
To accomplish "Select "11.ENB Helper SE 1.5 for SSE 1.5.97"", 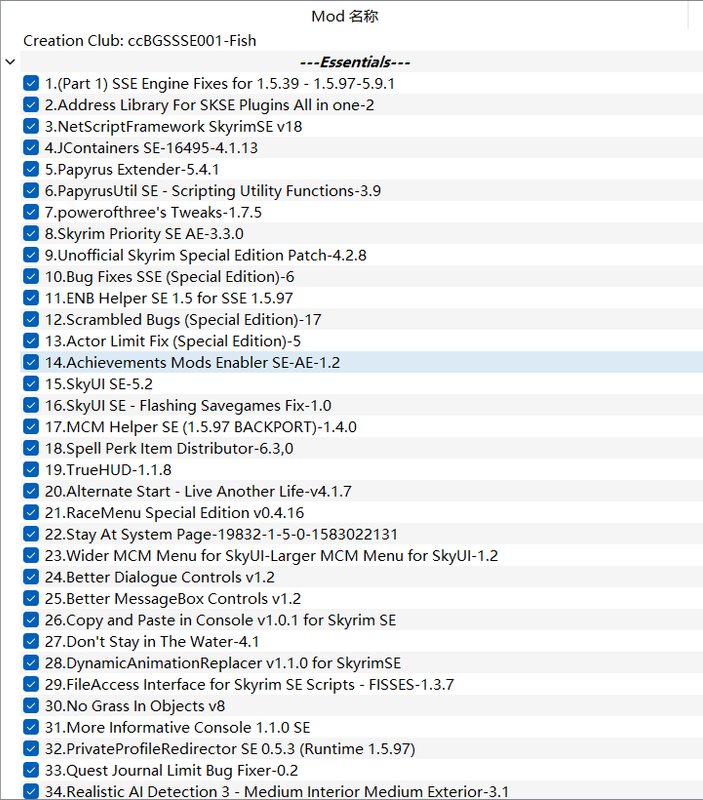I will [169, 297].
